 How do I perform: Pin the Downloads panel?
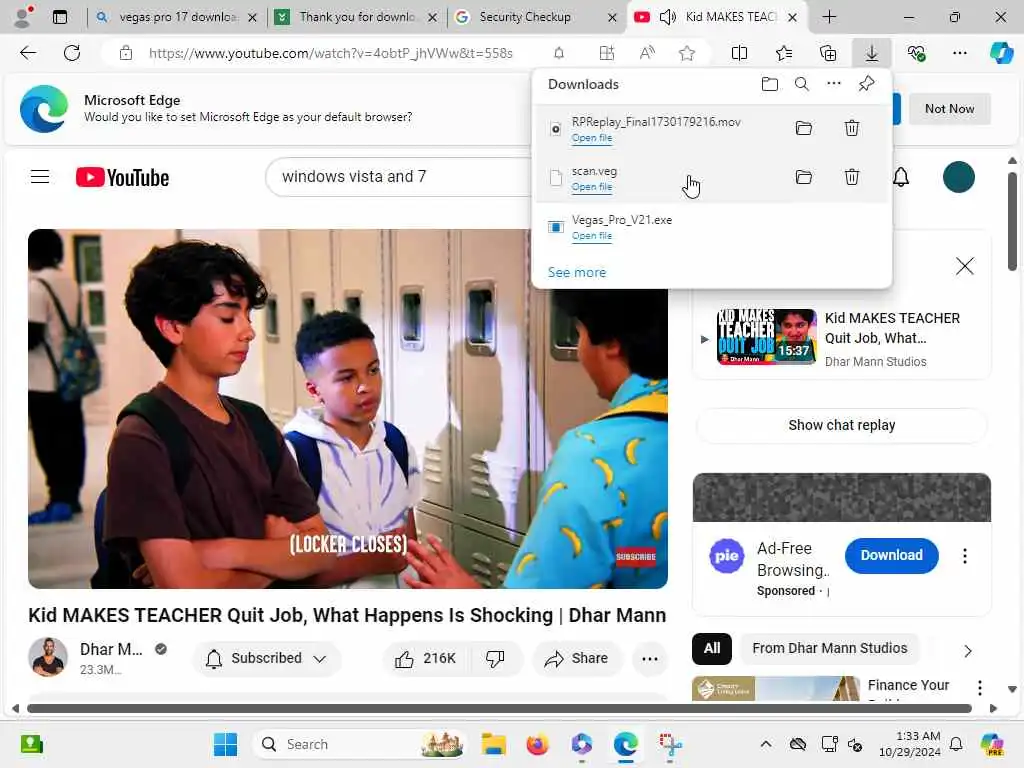(x=867, y=84)
